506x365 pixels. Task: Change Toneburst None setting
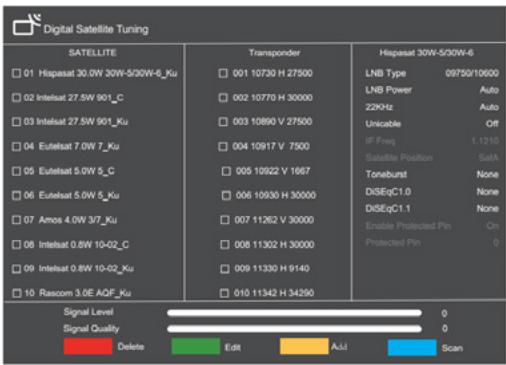click(x=488, y=174)
